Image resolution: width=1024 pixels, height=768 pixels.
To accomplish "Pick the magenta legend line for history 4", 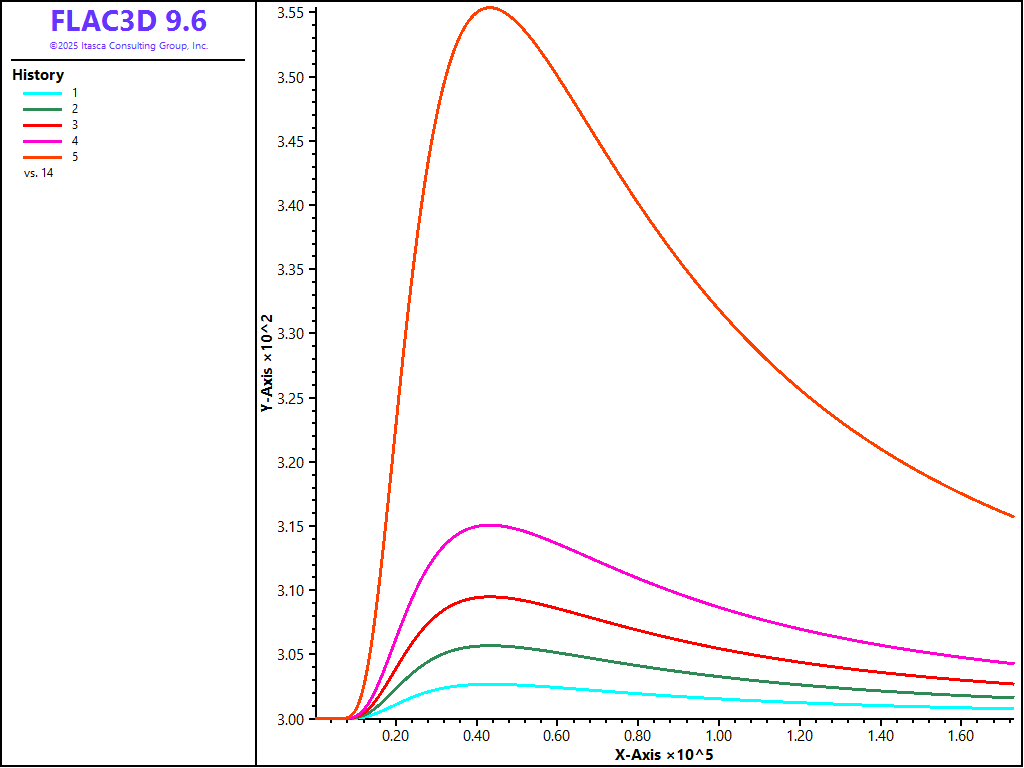I will pyautogui.click(x=43, y=141).
